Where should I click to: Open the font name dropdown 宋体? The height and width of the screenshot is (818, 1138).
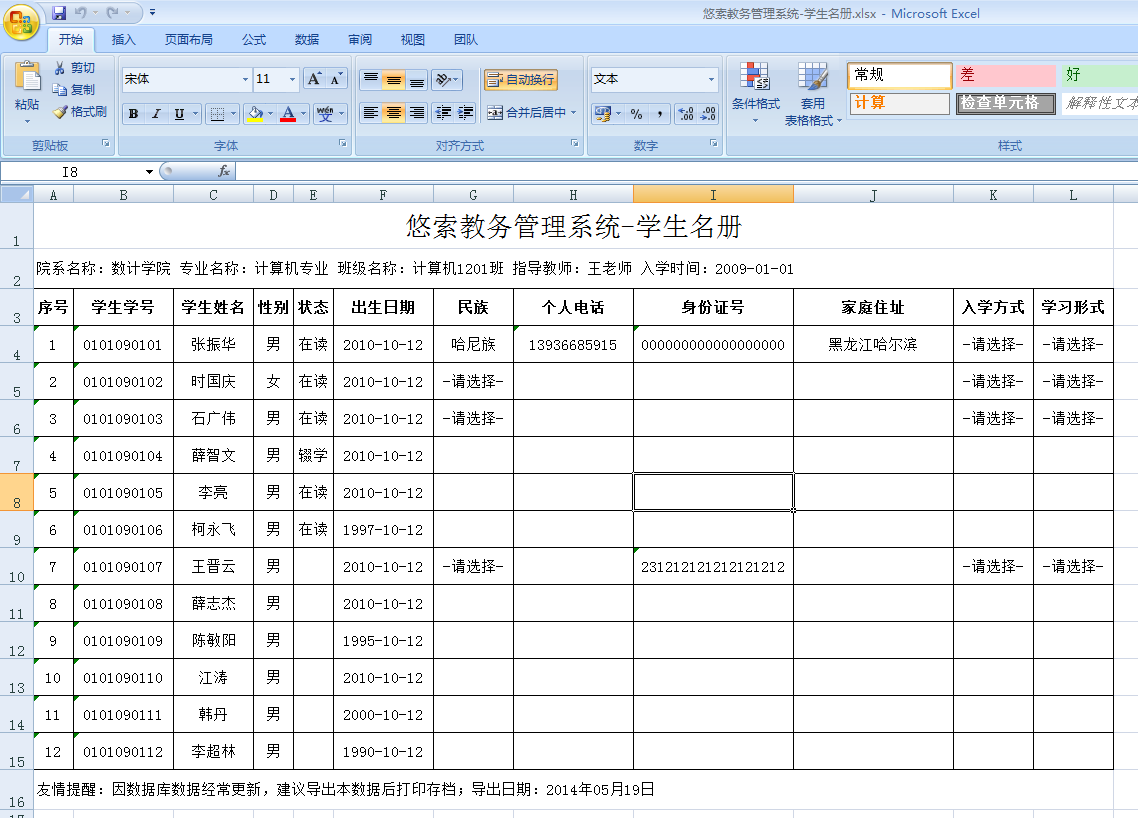[245, 79]
